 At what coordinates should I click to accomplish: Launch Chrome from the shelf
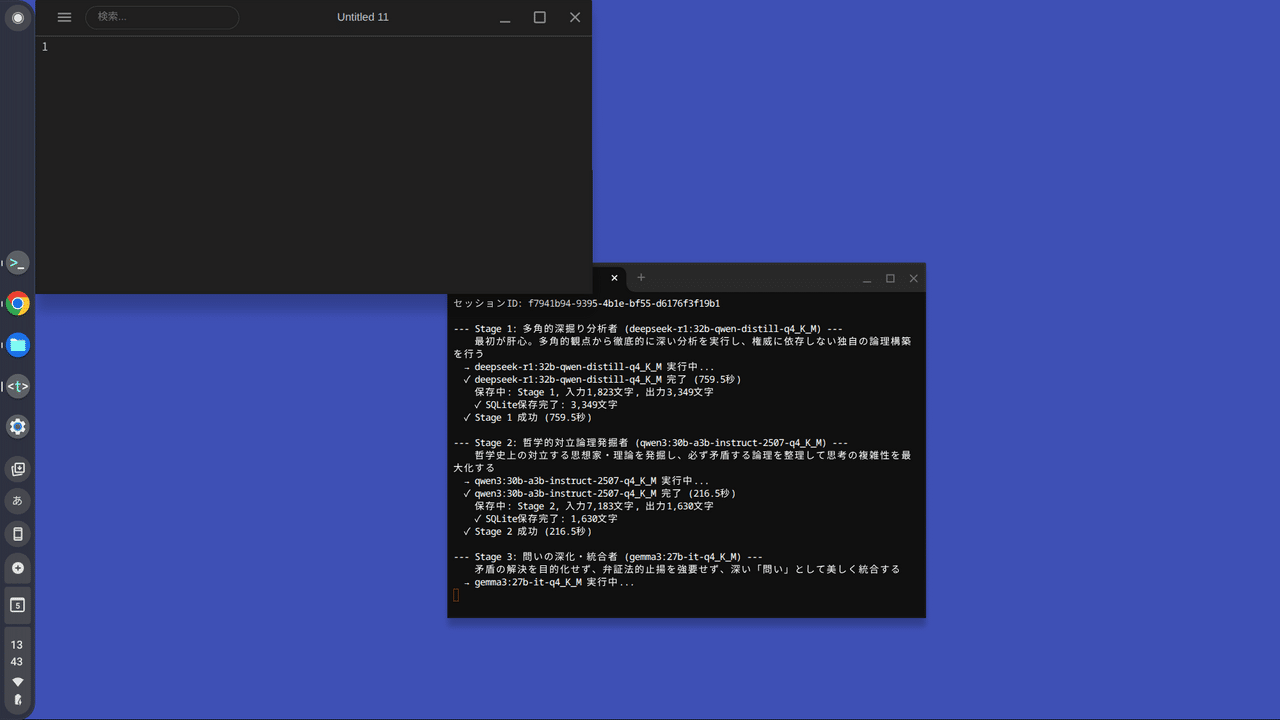tap(17, 303)
